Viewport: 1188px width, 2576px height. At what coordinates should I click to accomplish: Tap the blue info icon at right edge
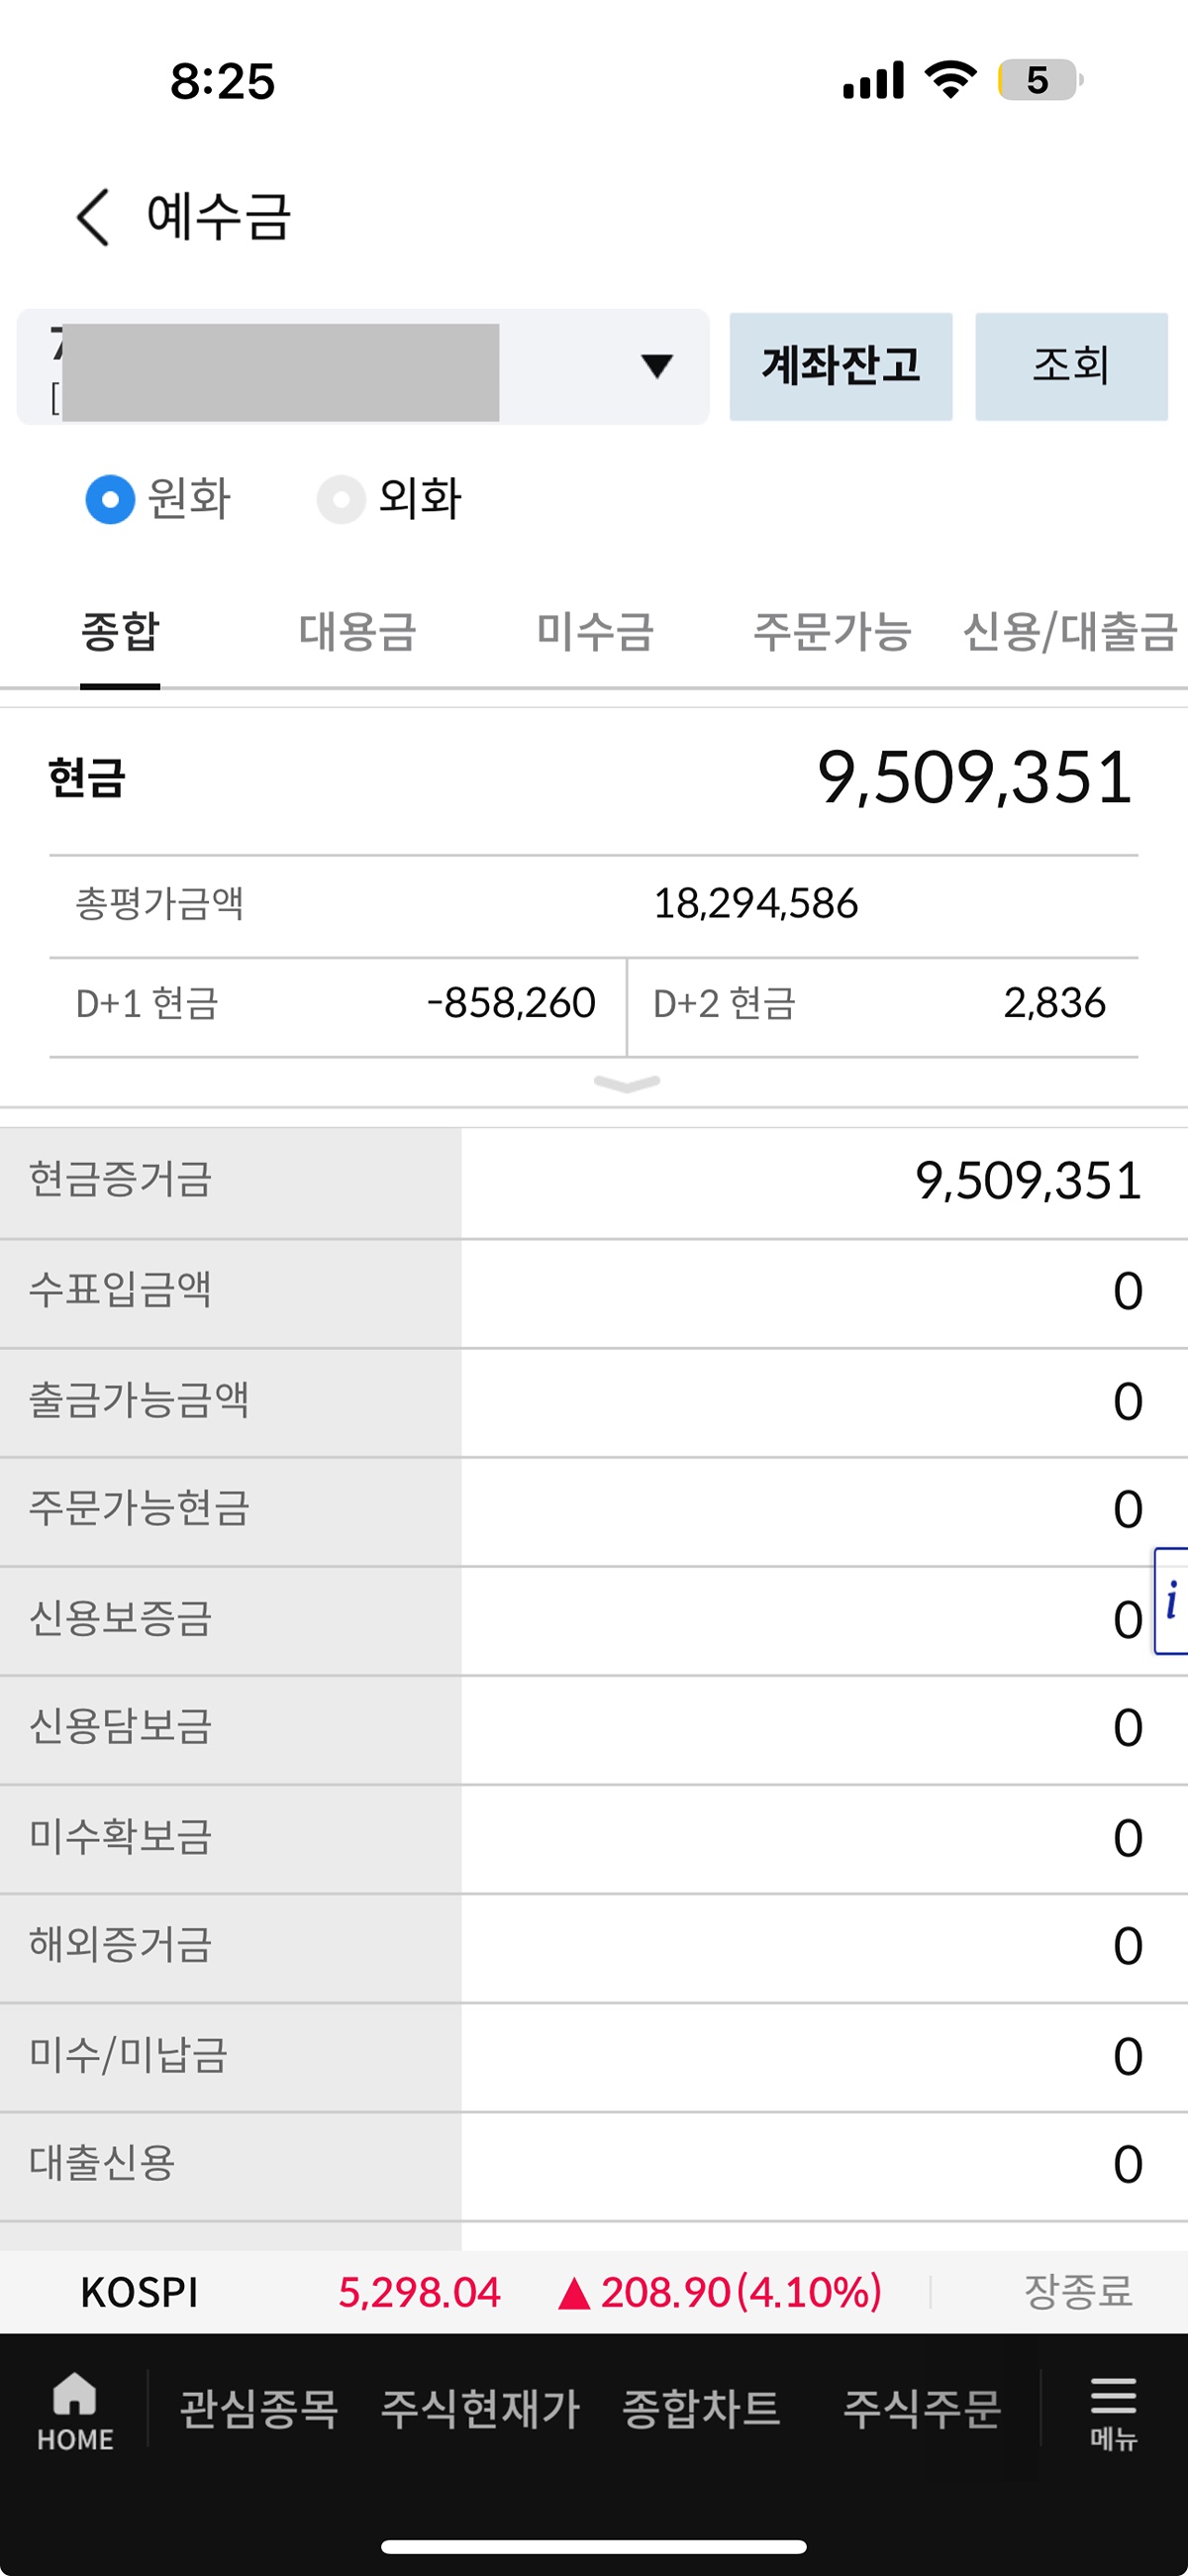click(1171, 1601)
